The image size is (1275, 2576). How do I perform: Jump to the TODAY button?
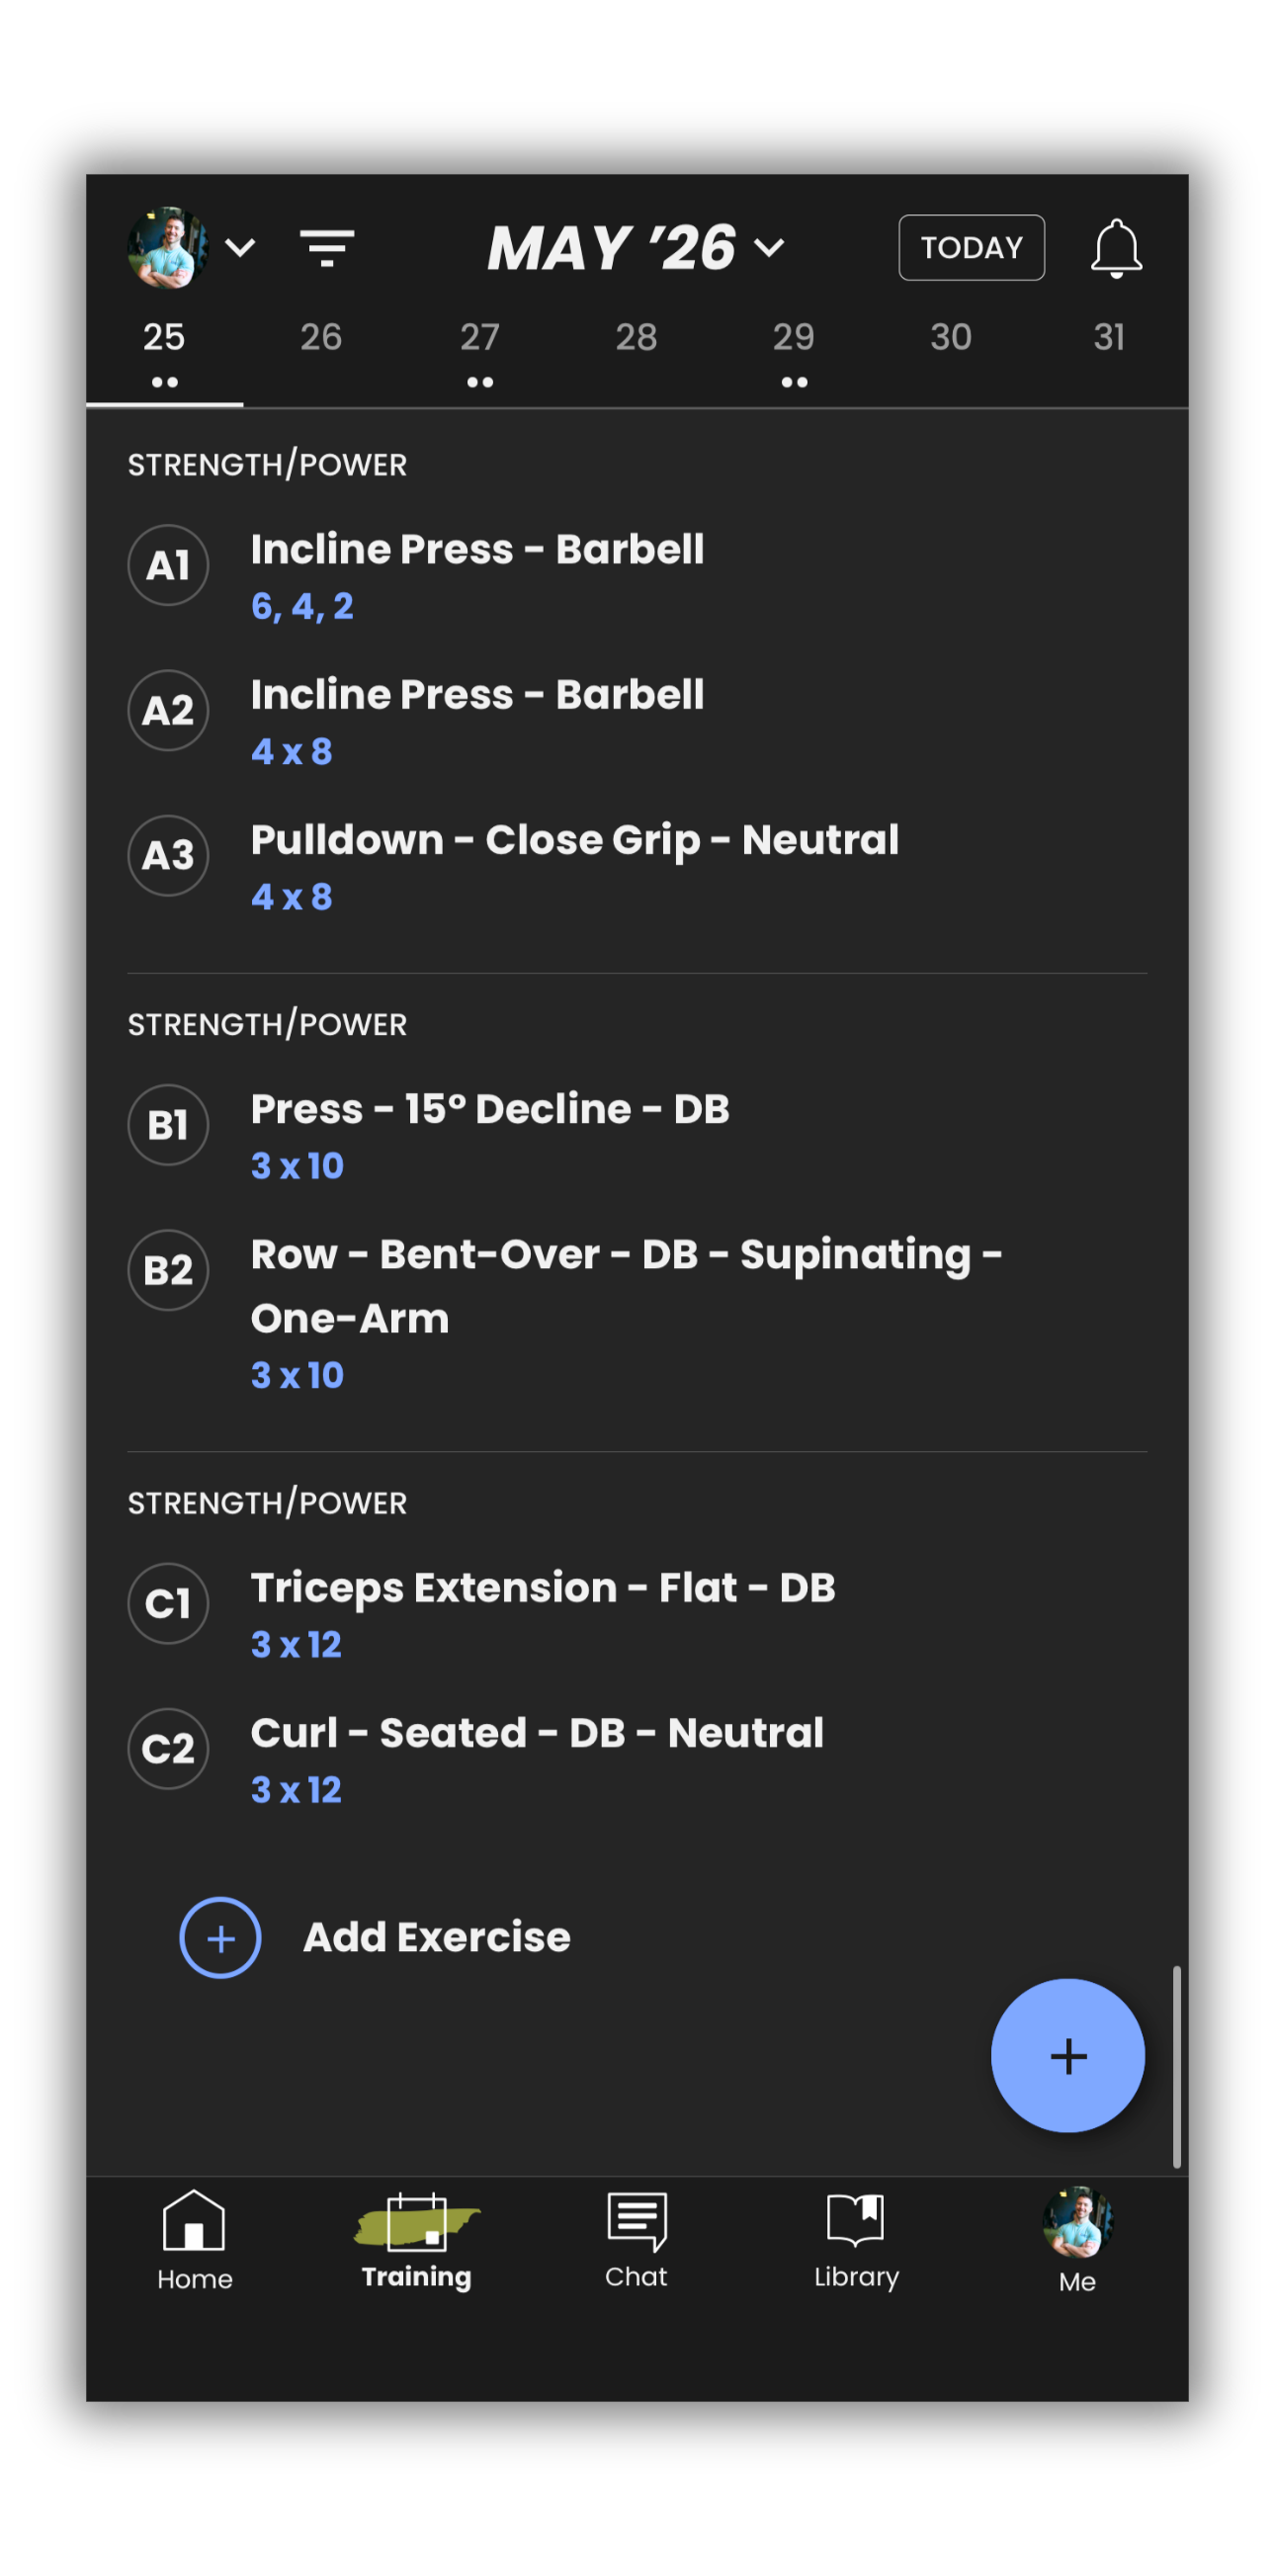tap(971, 248)
